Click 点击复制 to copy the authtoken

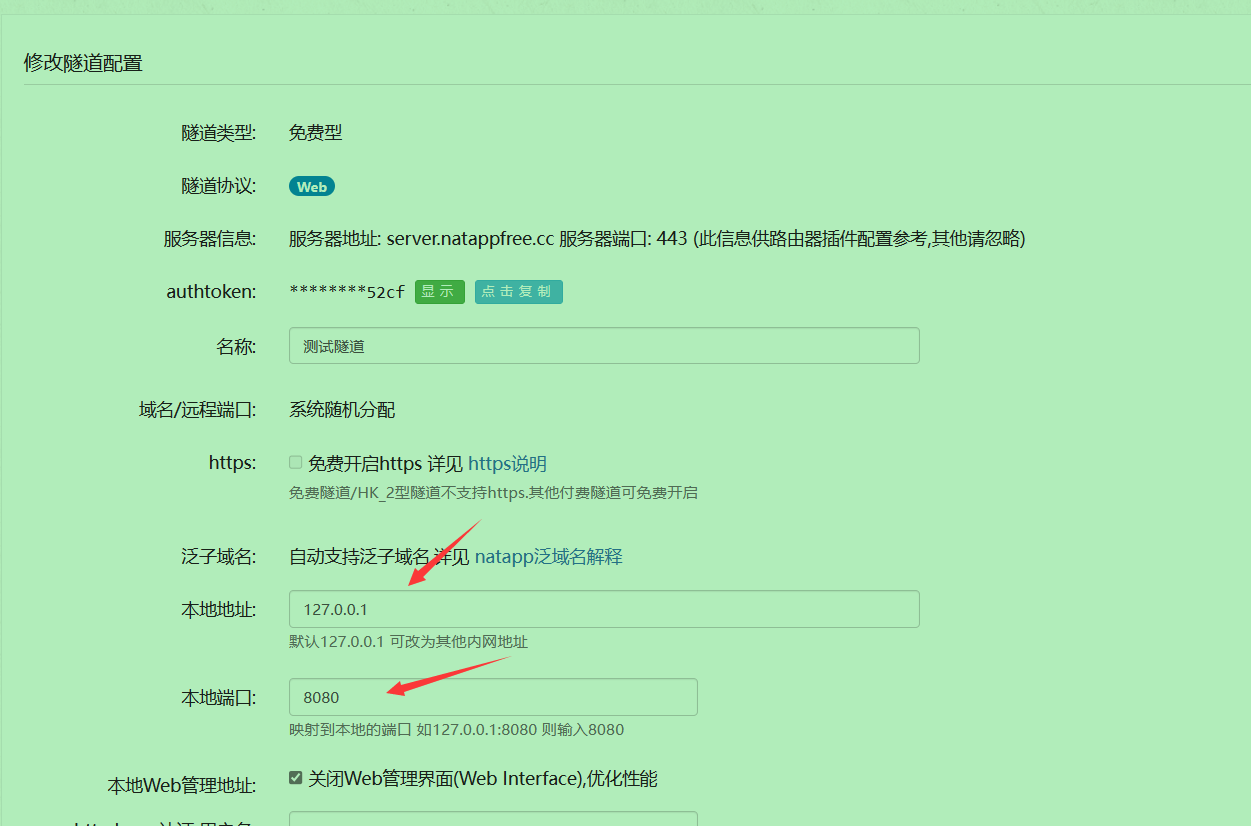518,291
